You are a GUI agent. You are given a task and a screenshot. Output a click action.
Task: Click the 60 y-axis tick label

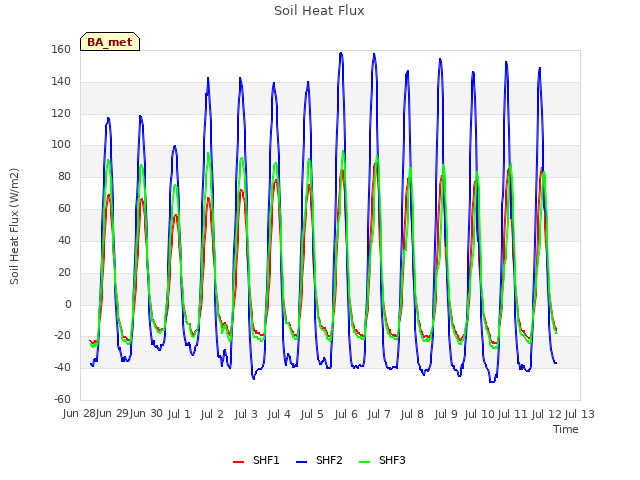(x=64, y=208)
